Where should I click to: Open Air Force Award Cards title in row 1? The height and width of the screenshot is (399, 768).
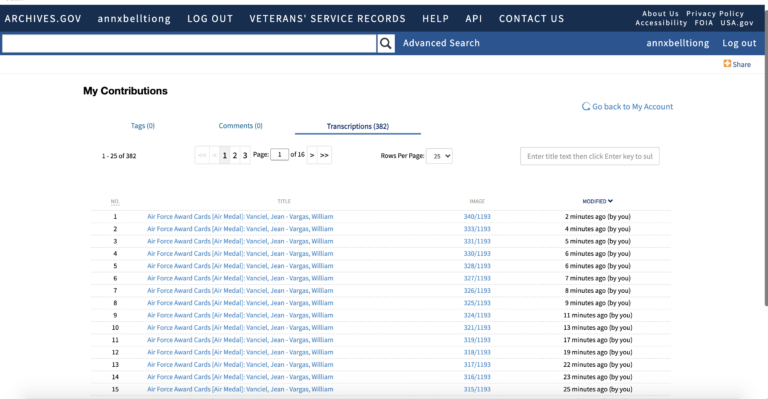240,216
